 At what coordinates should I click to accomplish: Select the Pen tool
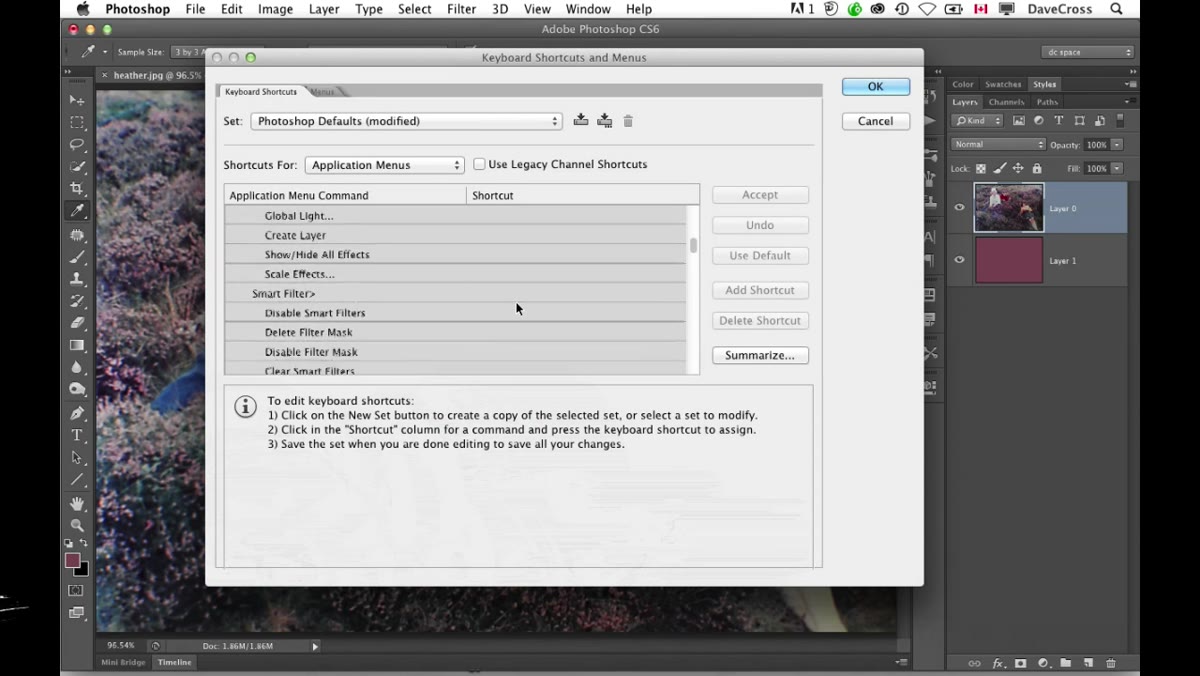pyautogui.click(x=77, y=413)
